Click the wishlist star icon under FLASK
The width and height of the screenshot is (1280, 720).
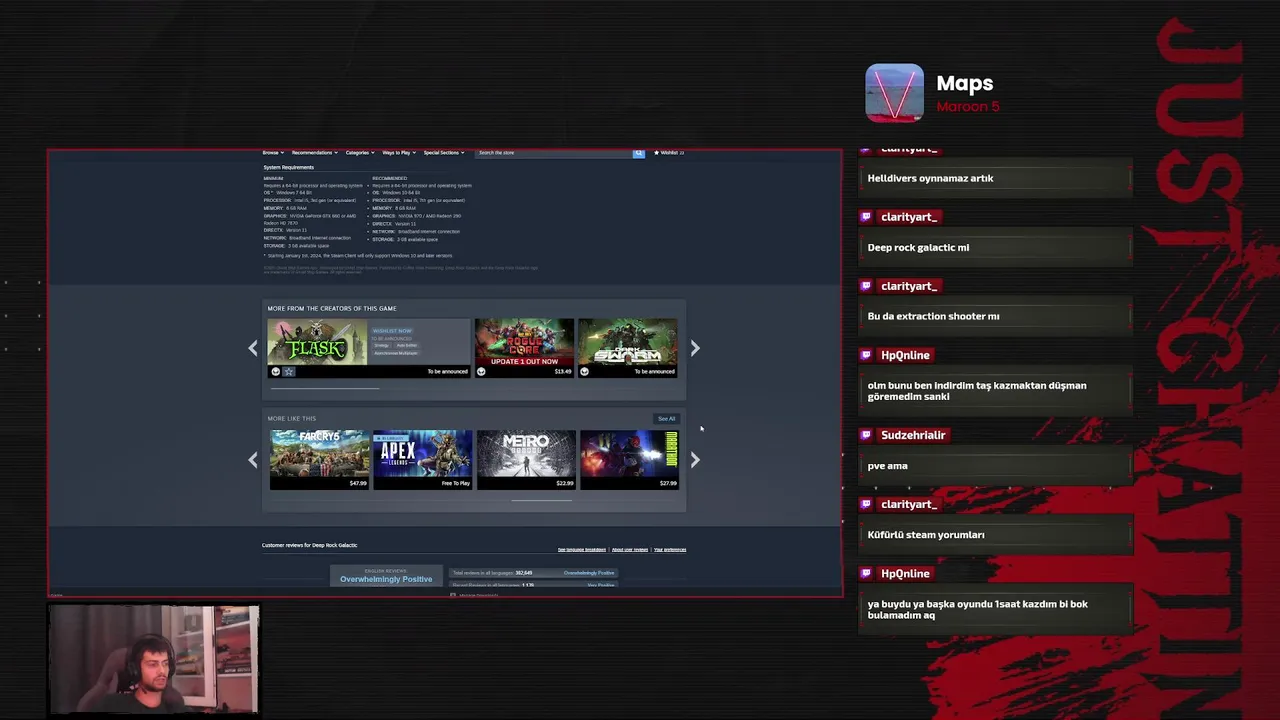288,372
